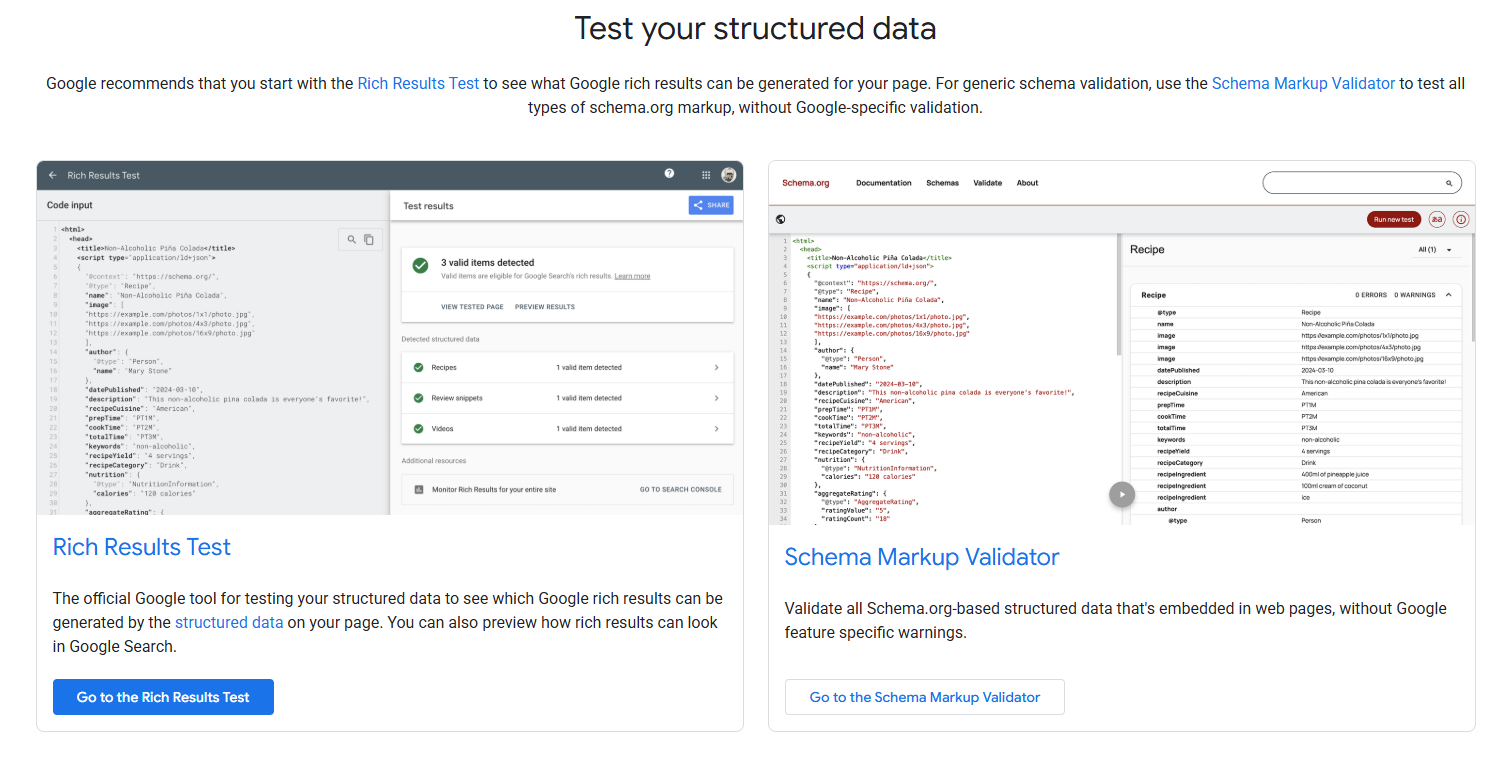Image resolution: width=1510 pixels, height=758 pixels.
Task: Open the About menu on Schema.org
Action: click(1027, 183)
